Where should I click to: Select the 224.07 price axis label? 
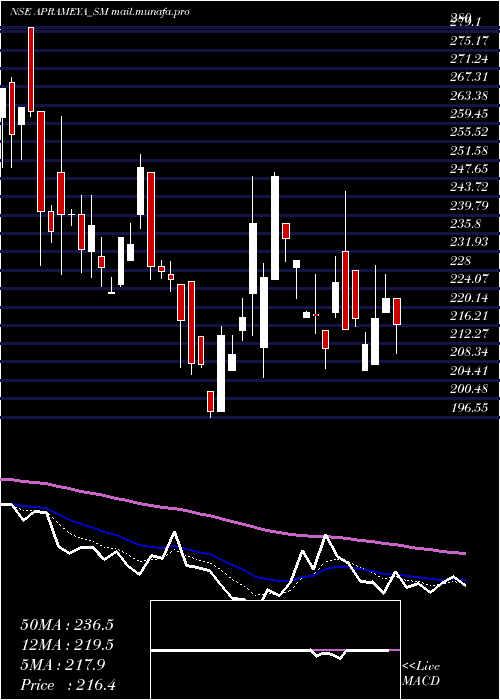[470, 279]
